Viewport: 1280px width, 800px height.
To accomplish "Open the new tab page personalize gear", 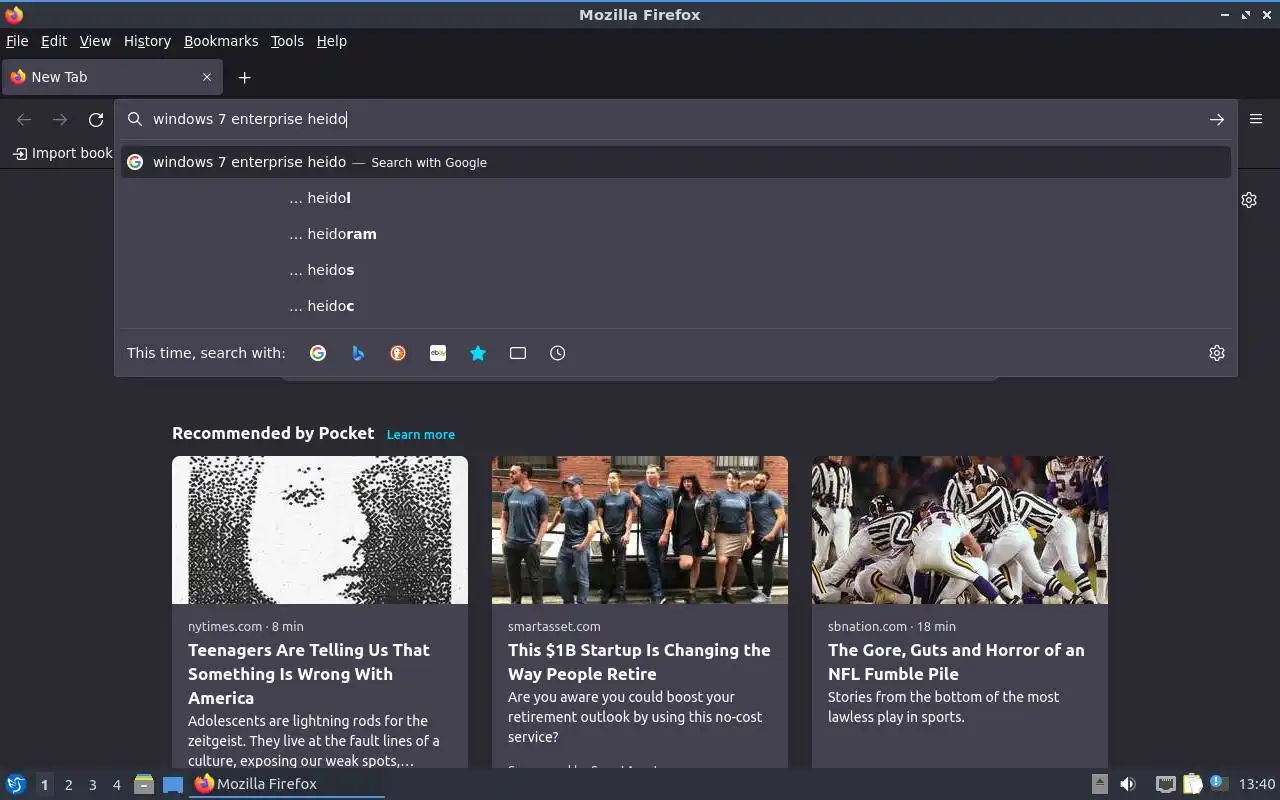I will point(1249,200).
